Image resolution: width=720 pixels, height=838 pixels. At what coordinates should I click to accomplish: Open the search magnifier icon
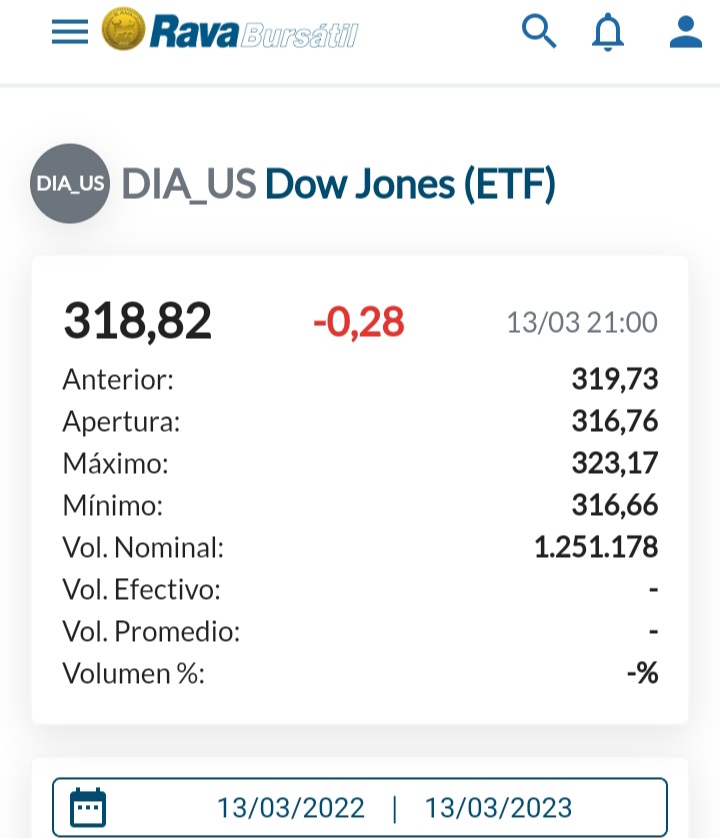click(539, 32)
